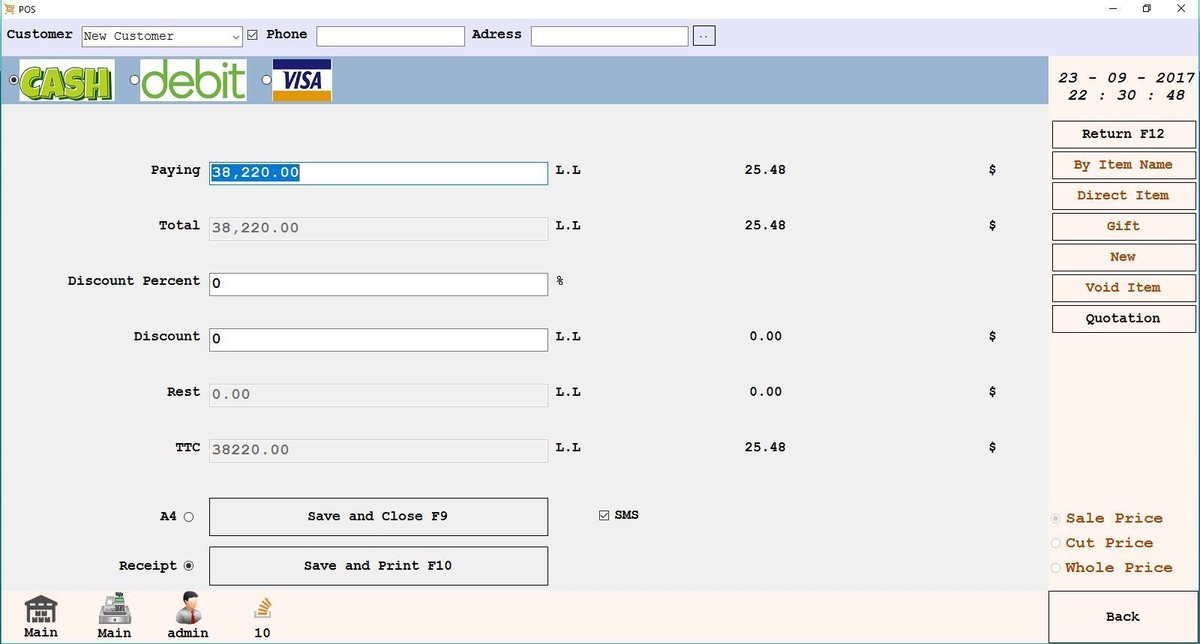This screenshot has height=644, width=1200.
Task: Click the New button
Action: (x=1123, y=257)
